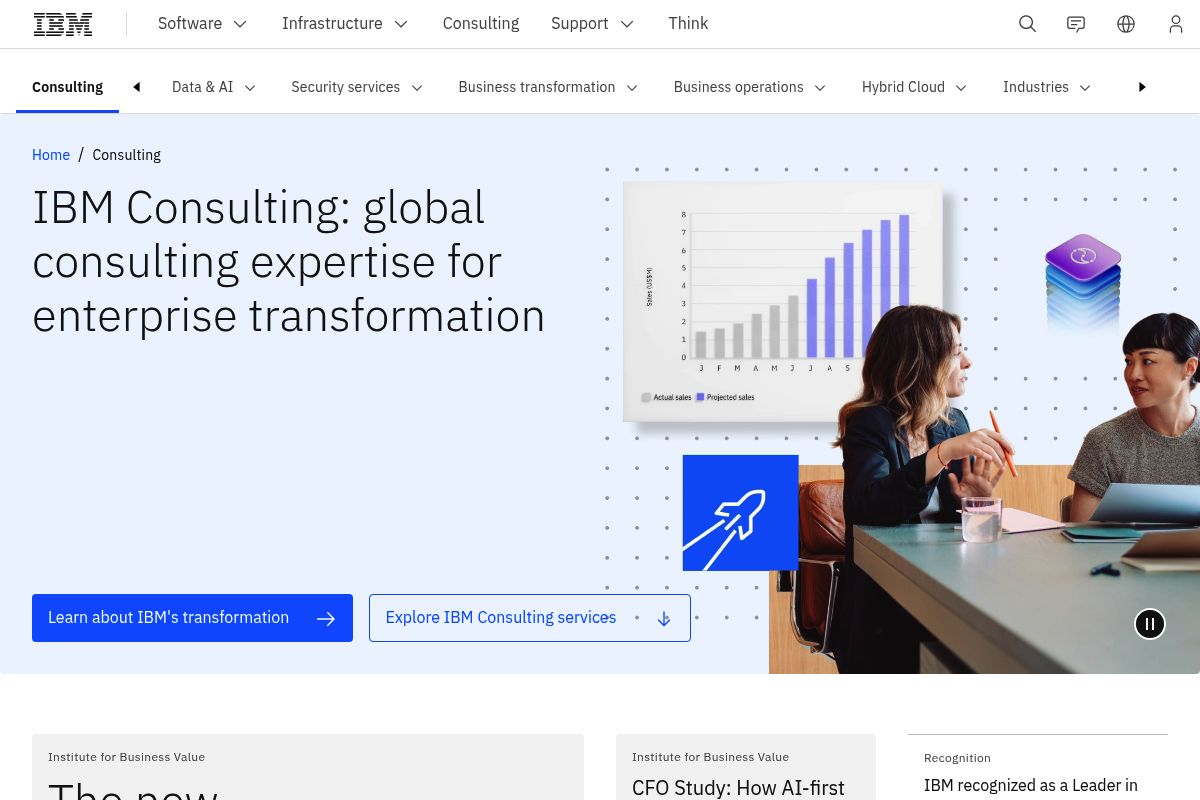Click the 'Recognition' label
The height and width of the screenshot is (800, 1200).
click(x=957, y=758)
